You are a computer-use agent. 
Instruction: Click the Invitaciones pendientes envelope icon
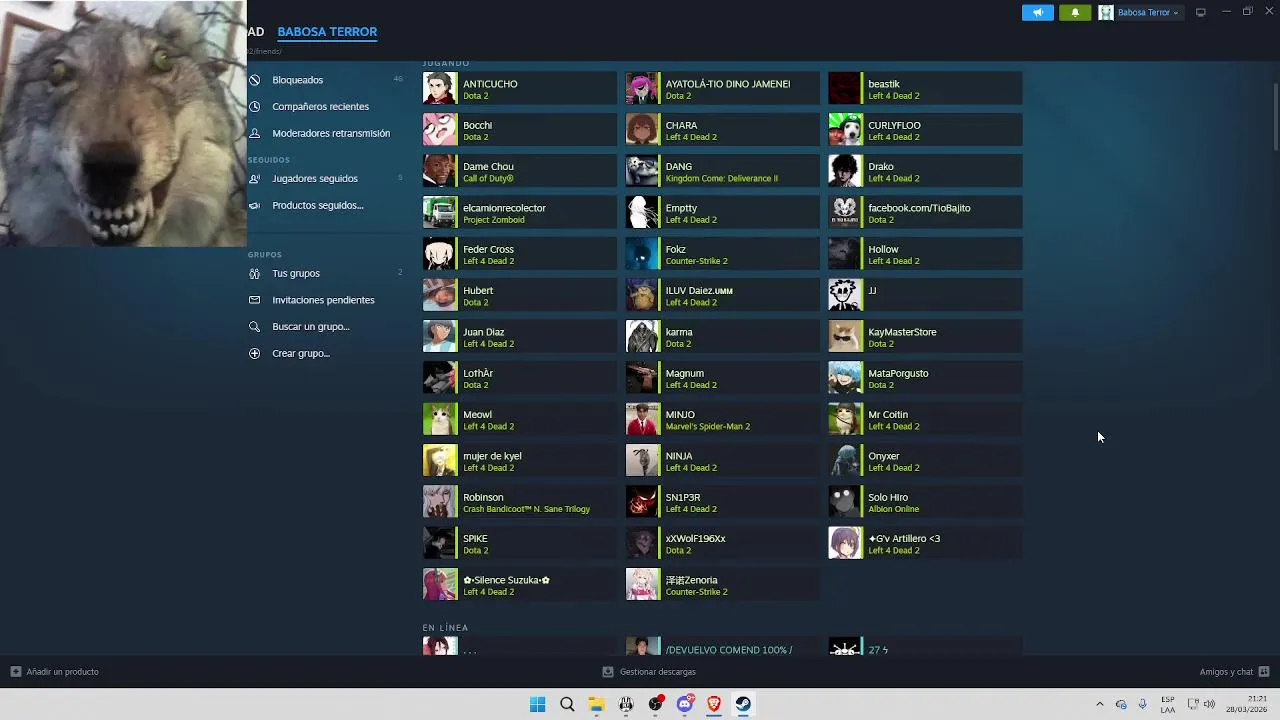click(254, 300)
